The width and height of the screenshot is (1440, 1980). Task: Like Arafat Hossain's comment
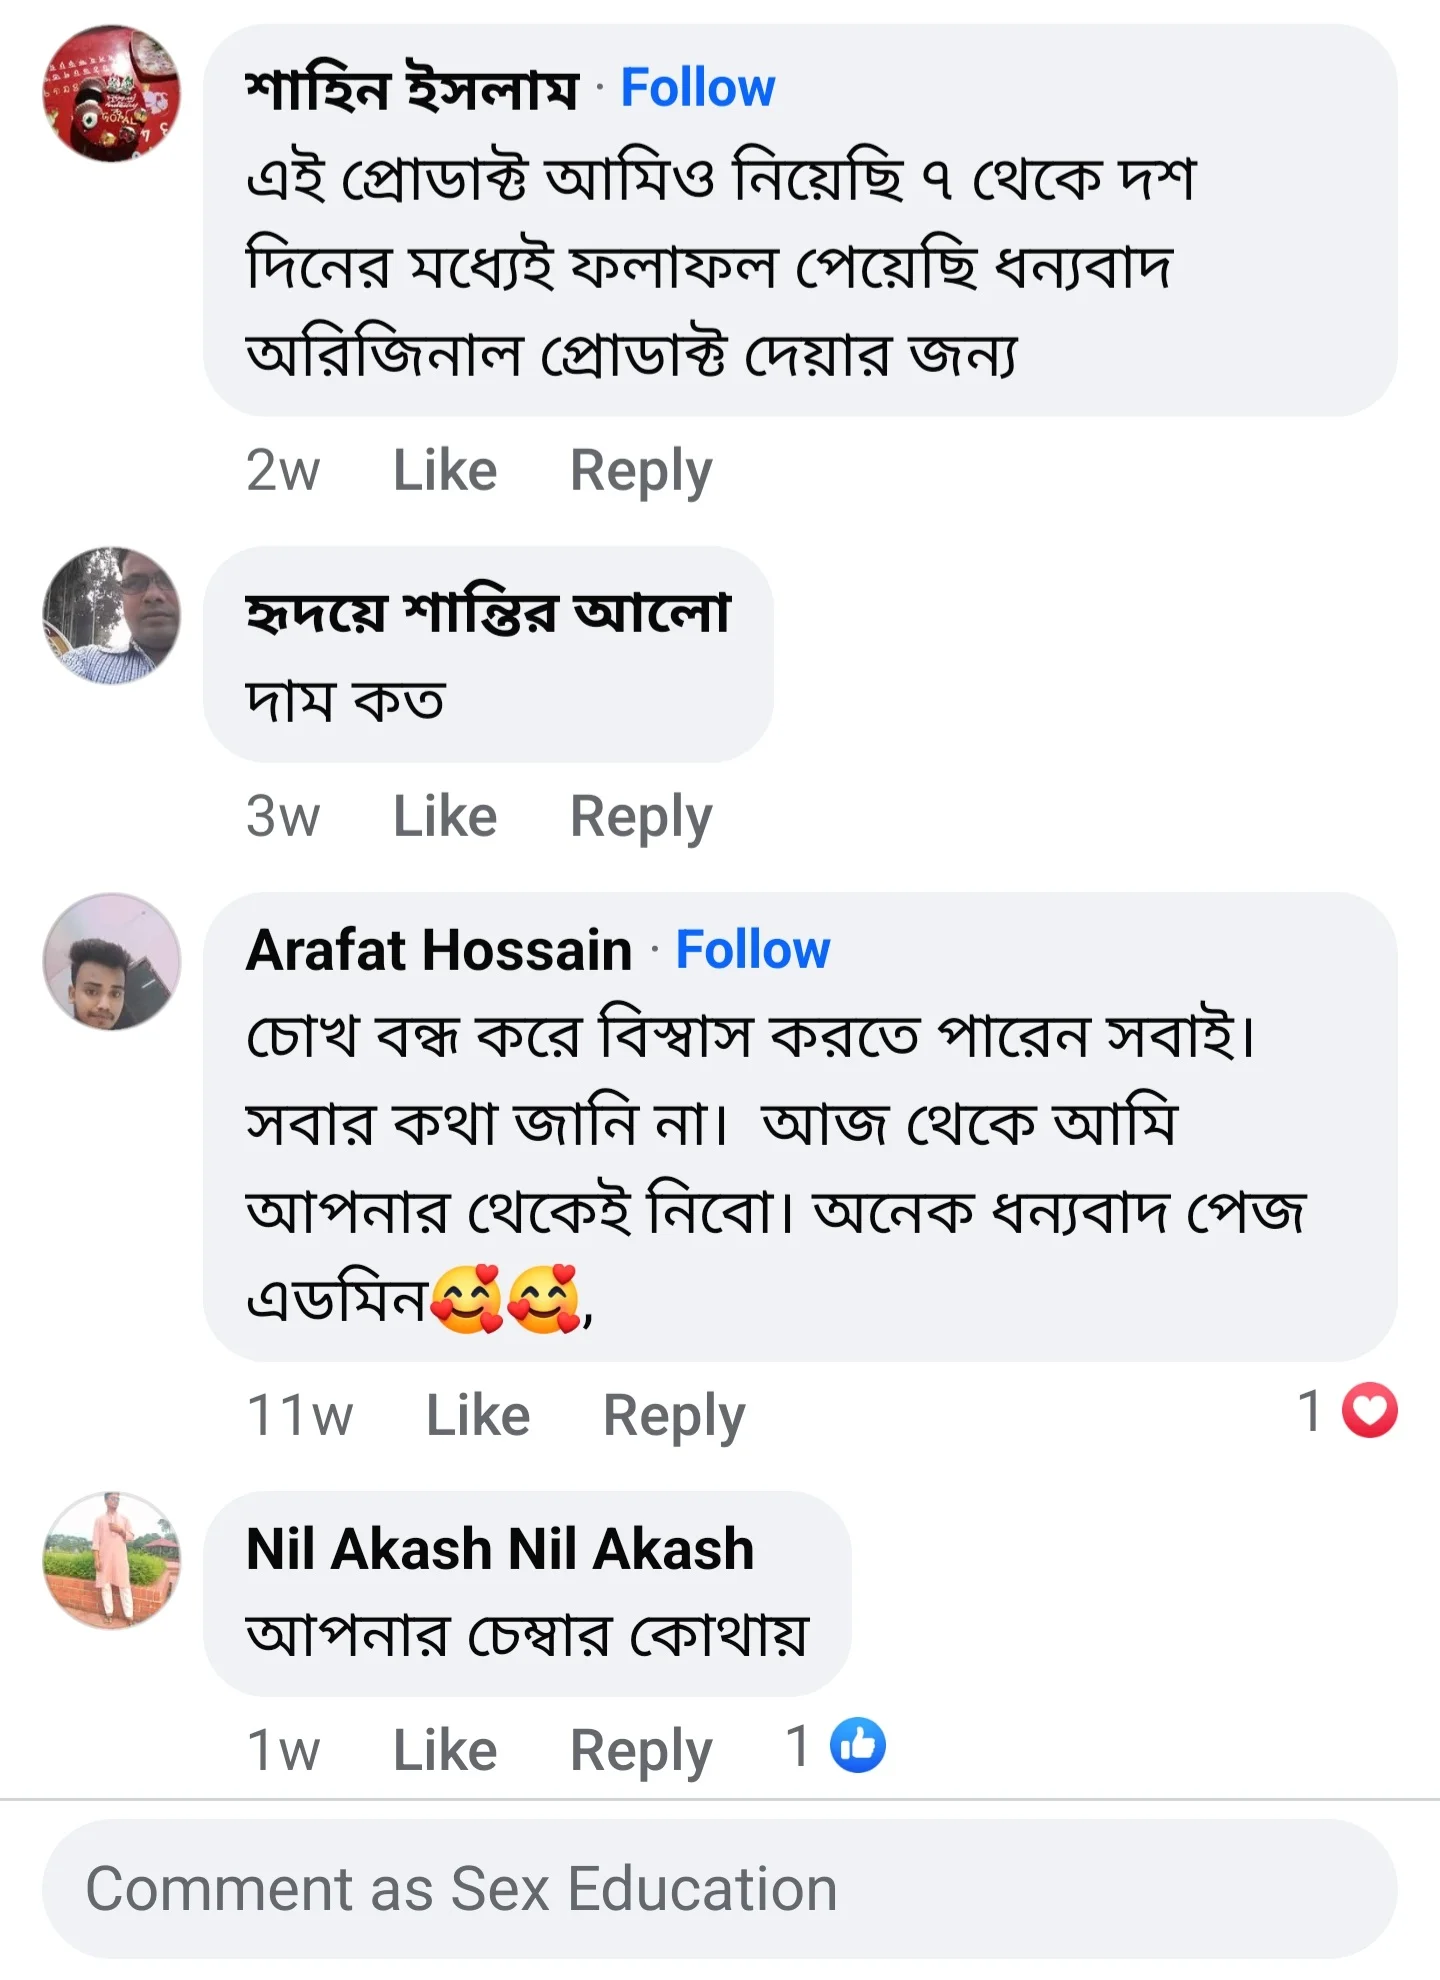point(477,1415)
